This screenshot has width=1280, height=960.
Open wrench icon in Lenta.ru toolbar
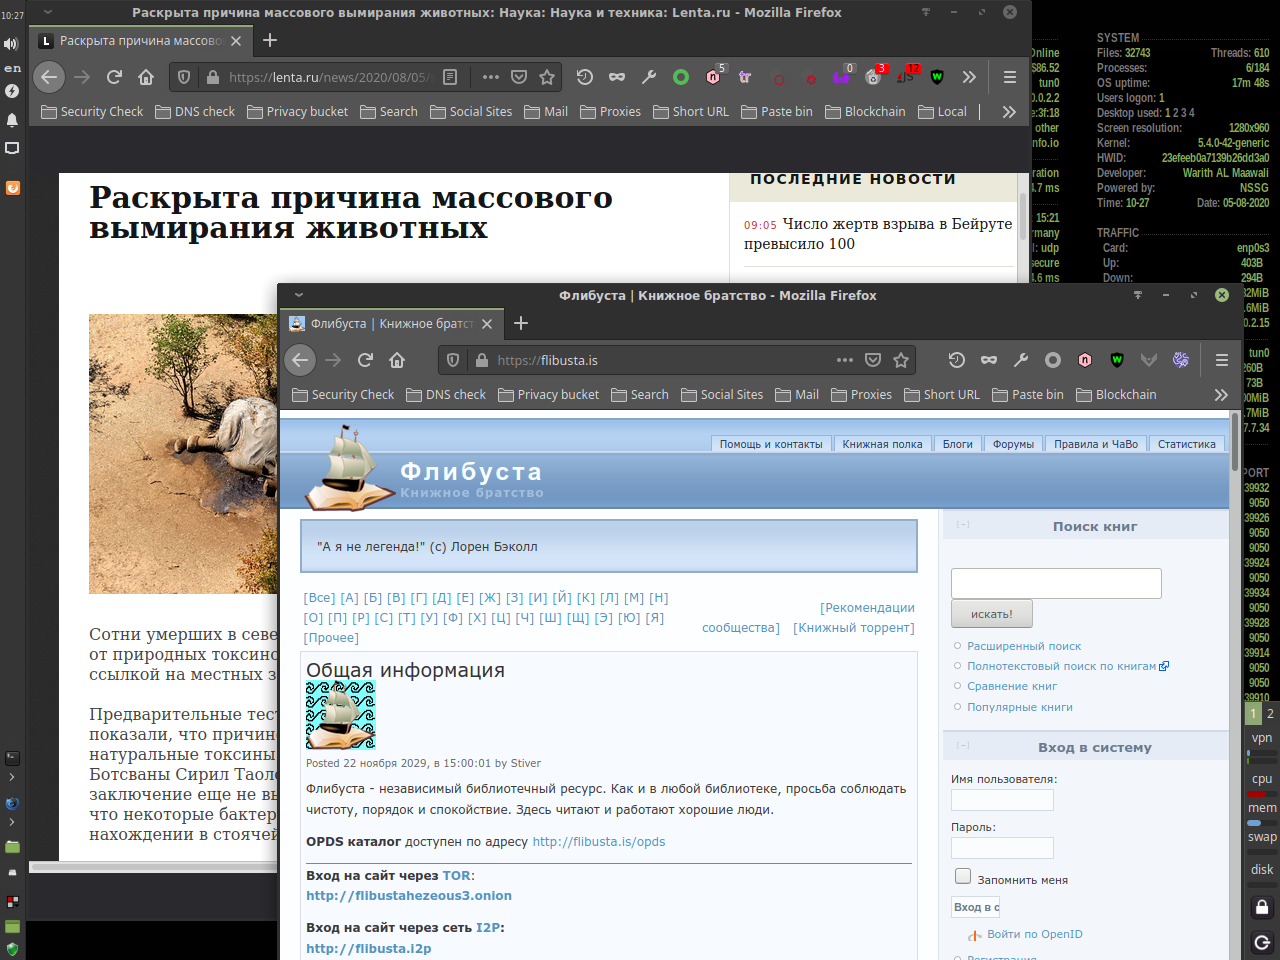[x=649, y=77]
